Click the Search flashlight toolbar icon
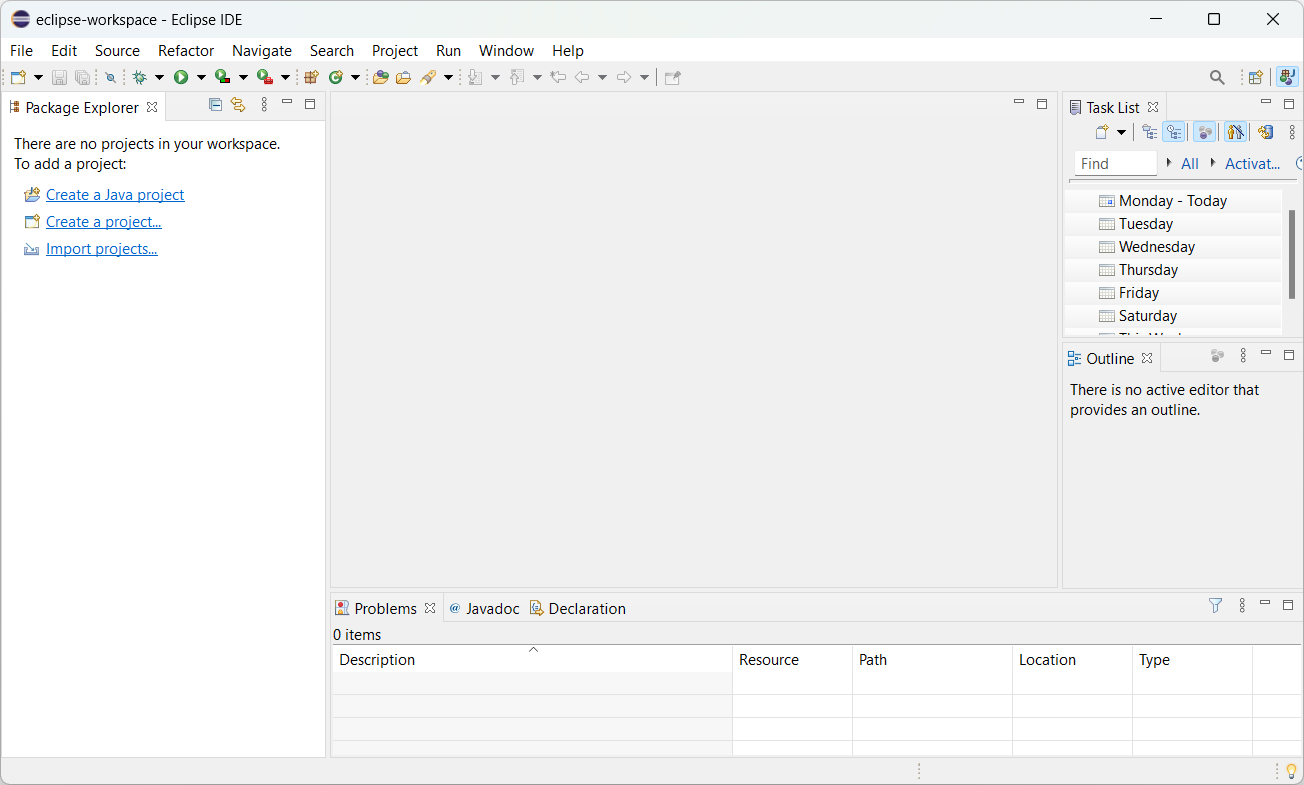The image size is (1304, 785). click(428, 77)
